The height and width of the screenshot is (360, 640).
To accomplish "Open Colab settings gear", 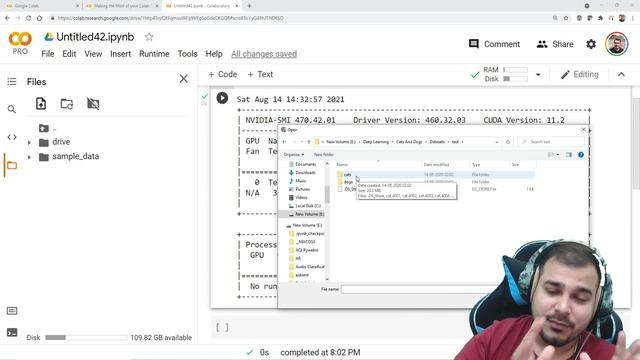I will 591,44.
